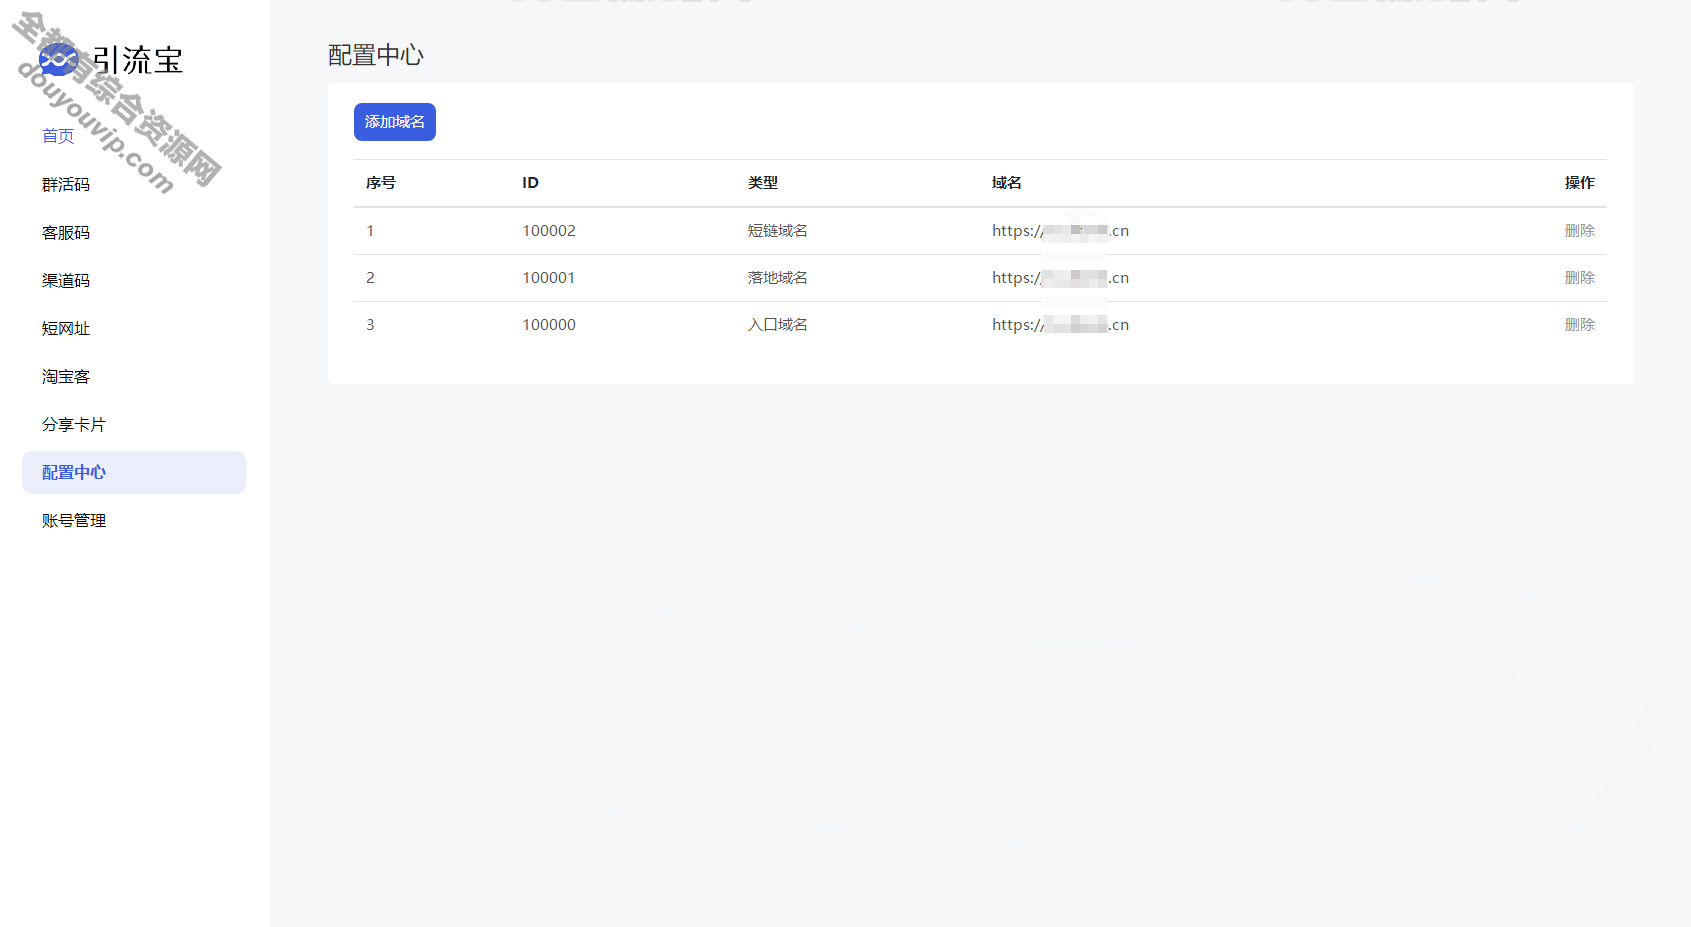Click the ID cell 100002
Screen dimensions: 1691x927
pos(549,231)
